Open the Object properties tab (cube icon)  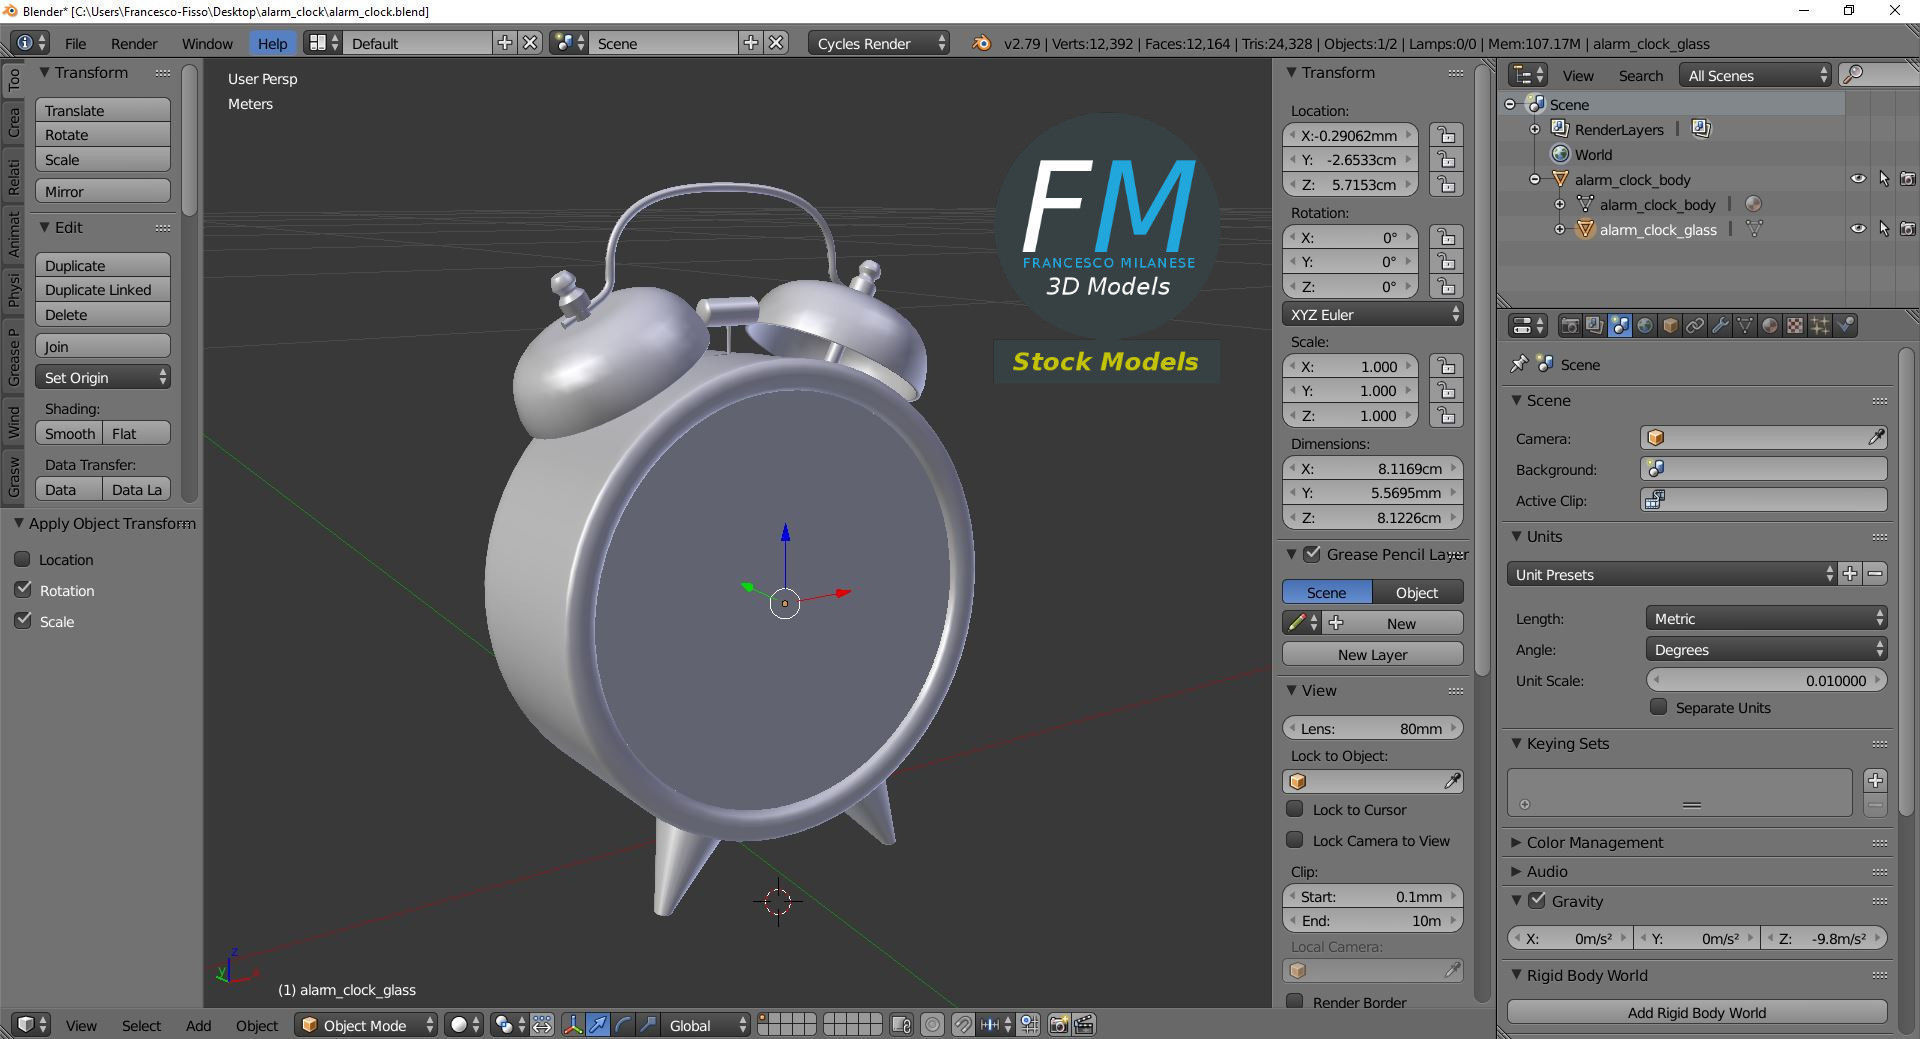coord(1670,326)
